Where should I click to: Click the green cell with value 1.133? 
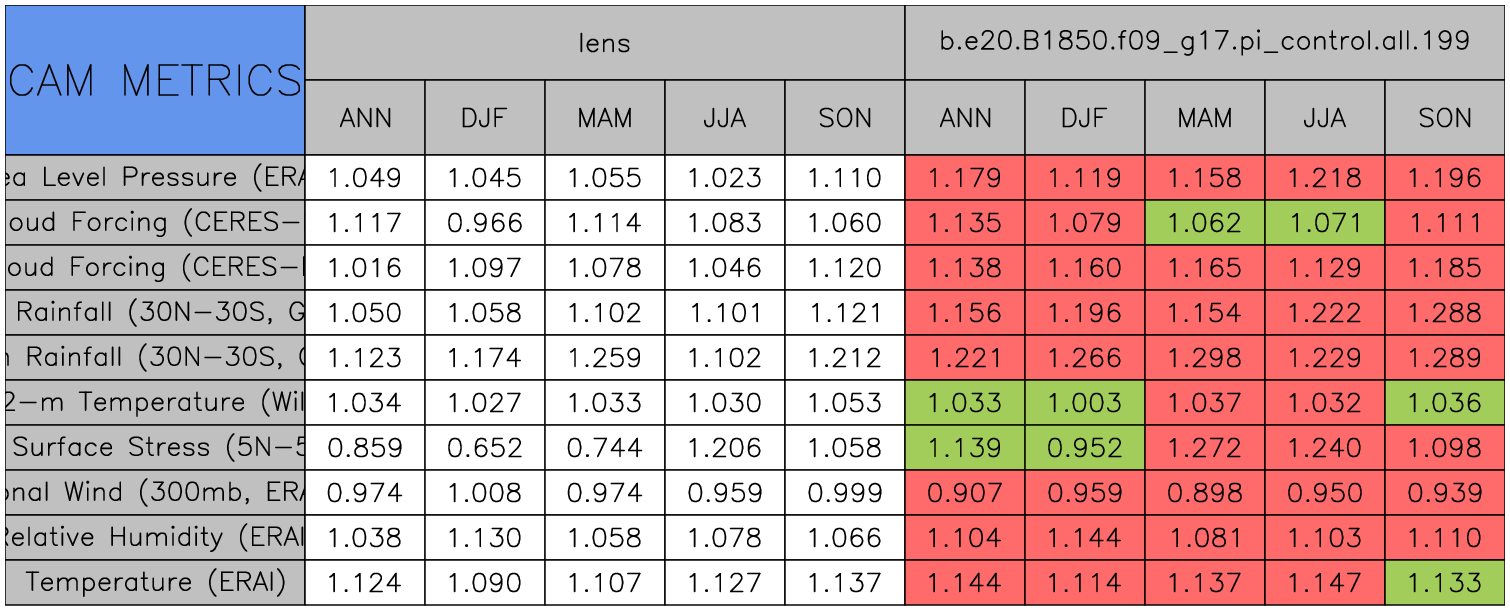[1445, 583]
